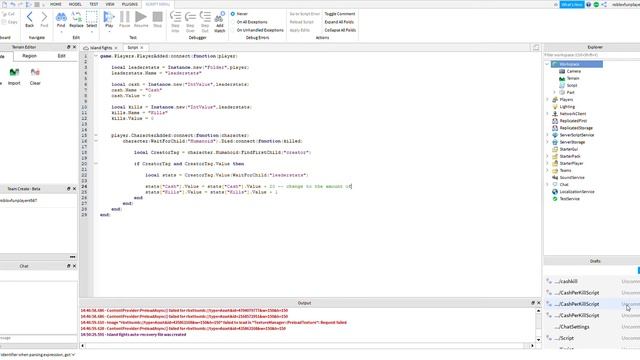This screenshot has width=640, height=360.
Task: Select the LocalizationService globe icon
Action: (x=555, y=192)
